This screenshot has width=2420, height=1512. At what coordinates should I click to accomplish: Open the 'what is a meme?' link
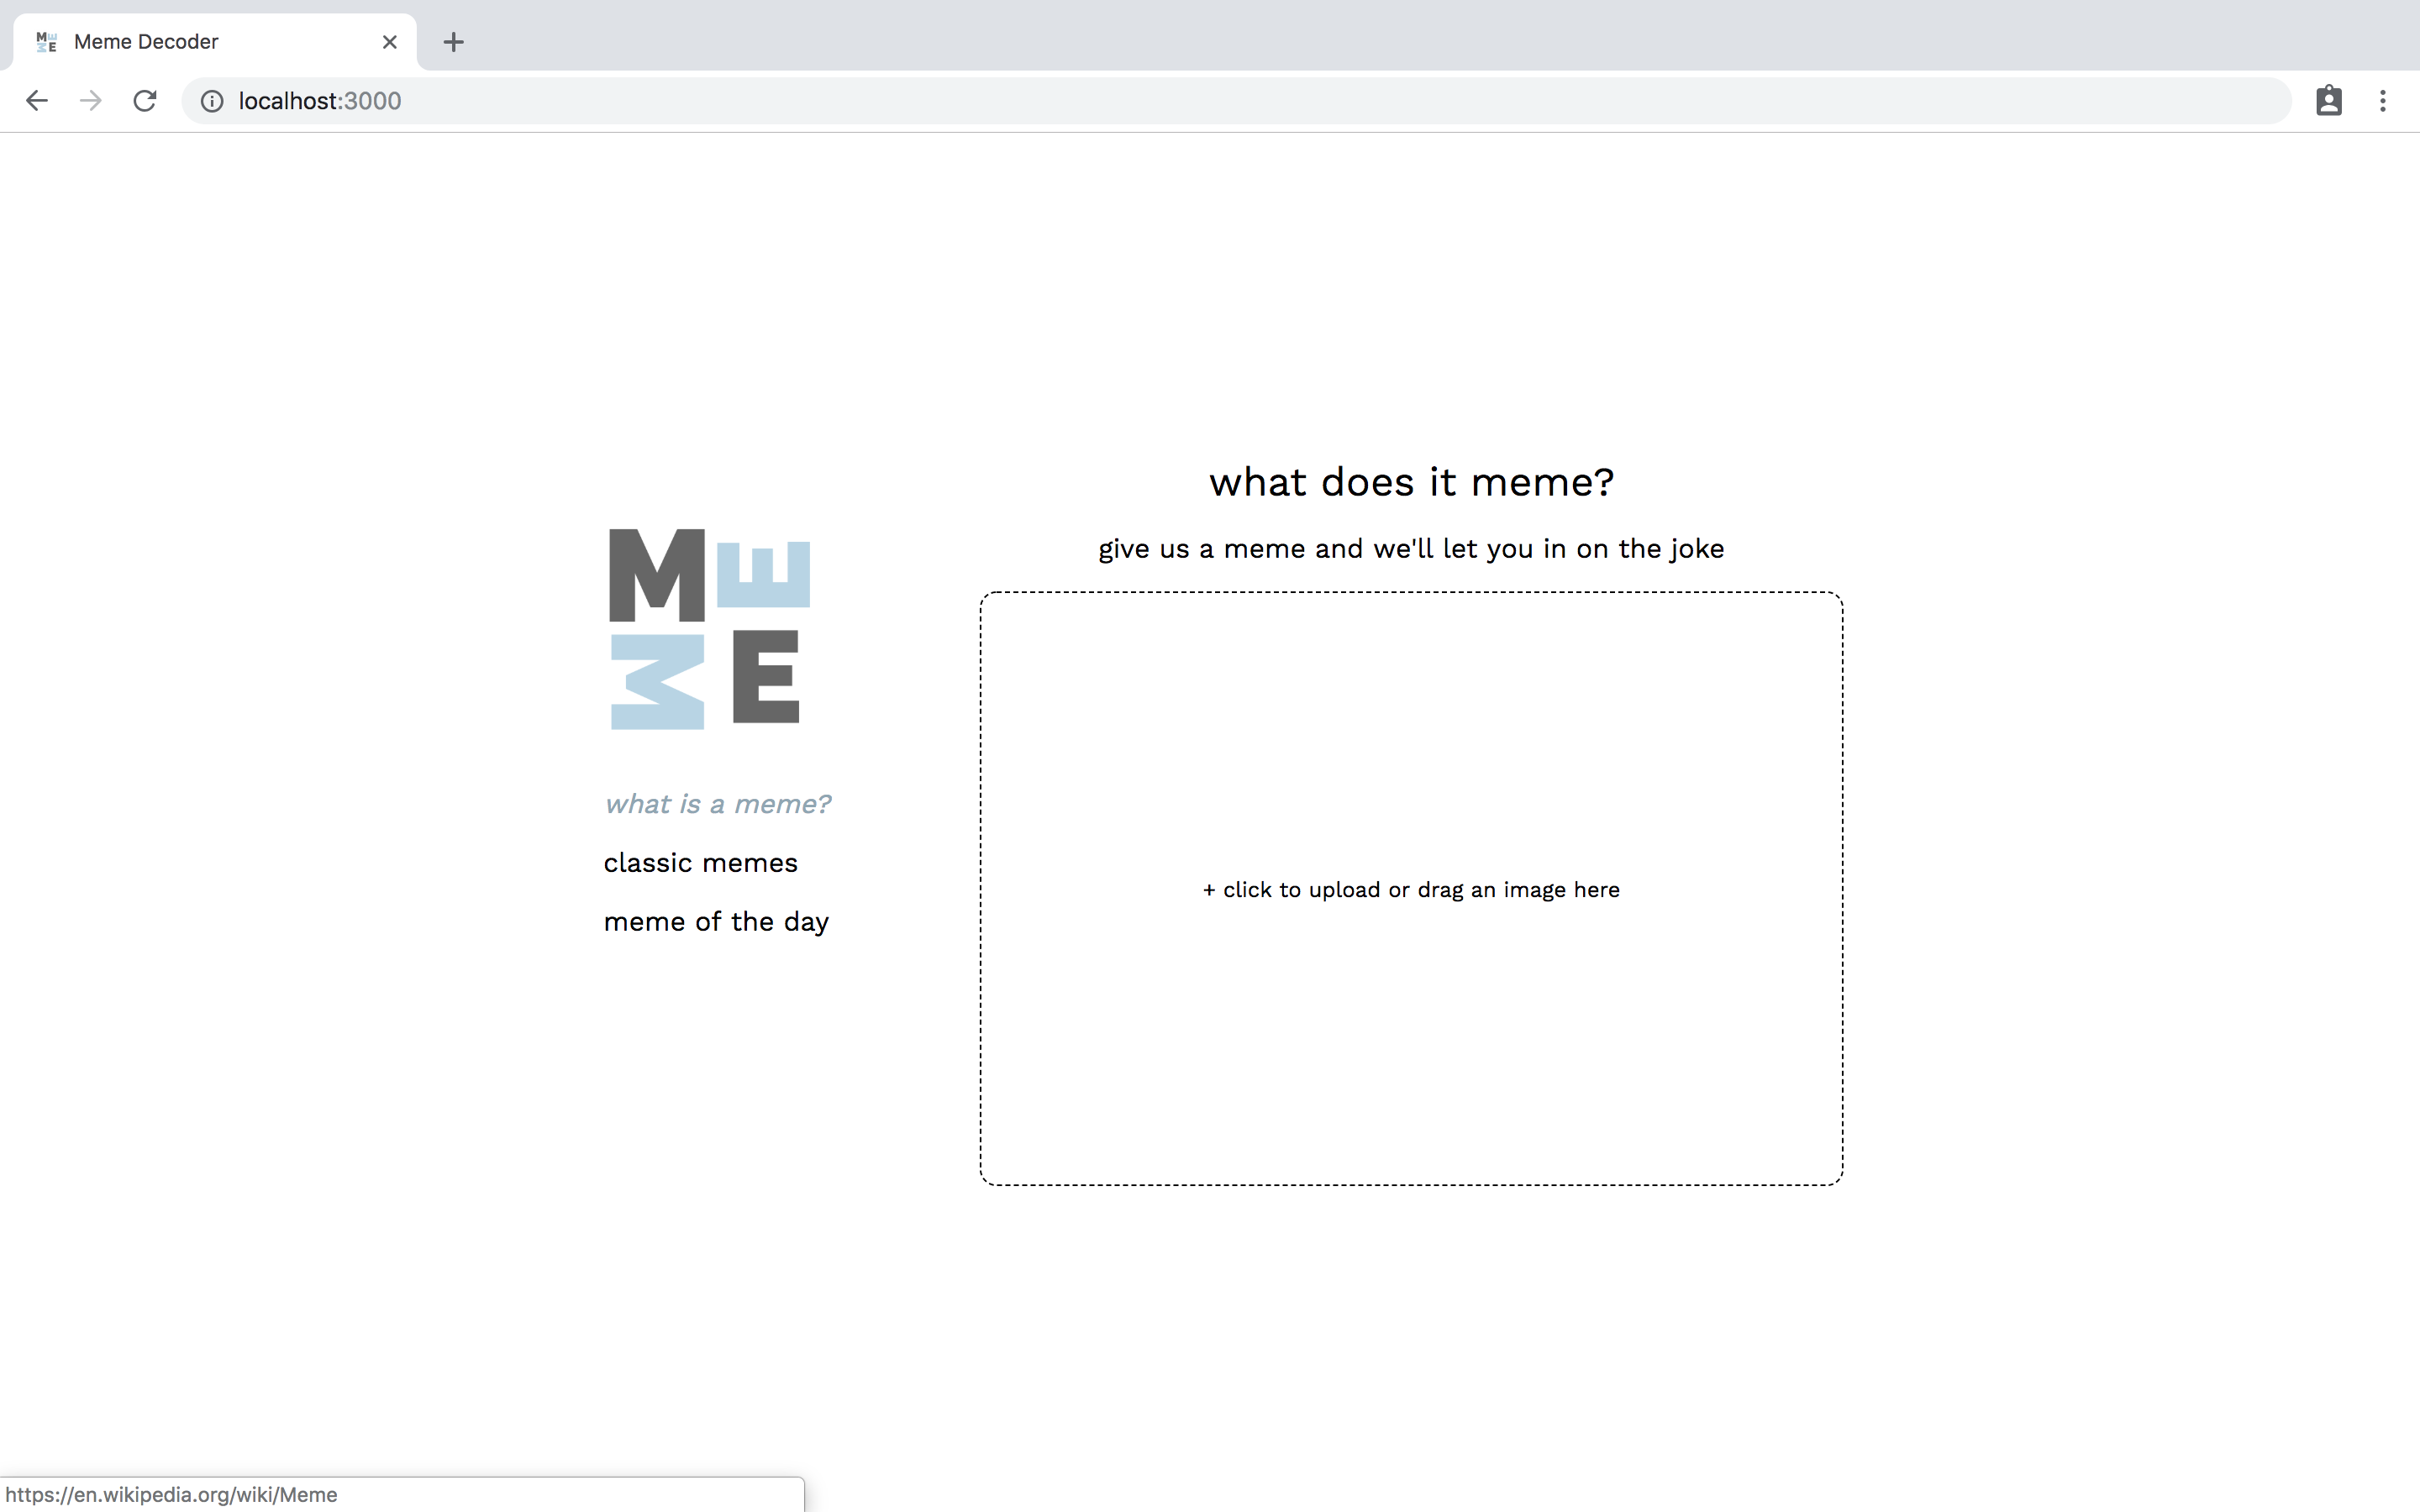717,804
